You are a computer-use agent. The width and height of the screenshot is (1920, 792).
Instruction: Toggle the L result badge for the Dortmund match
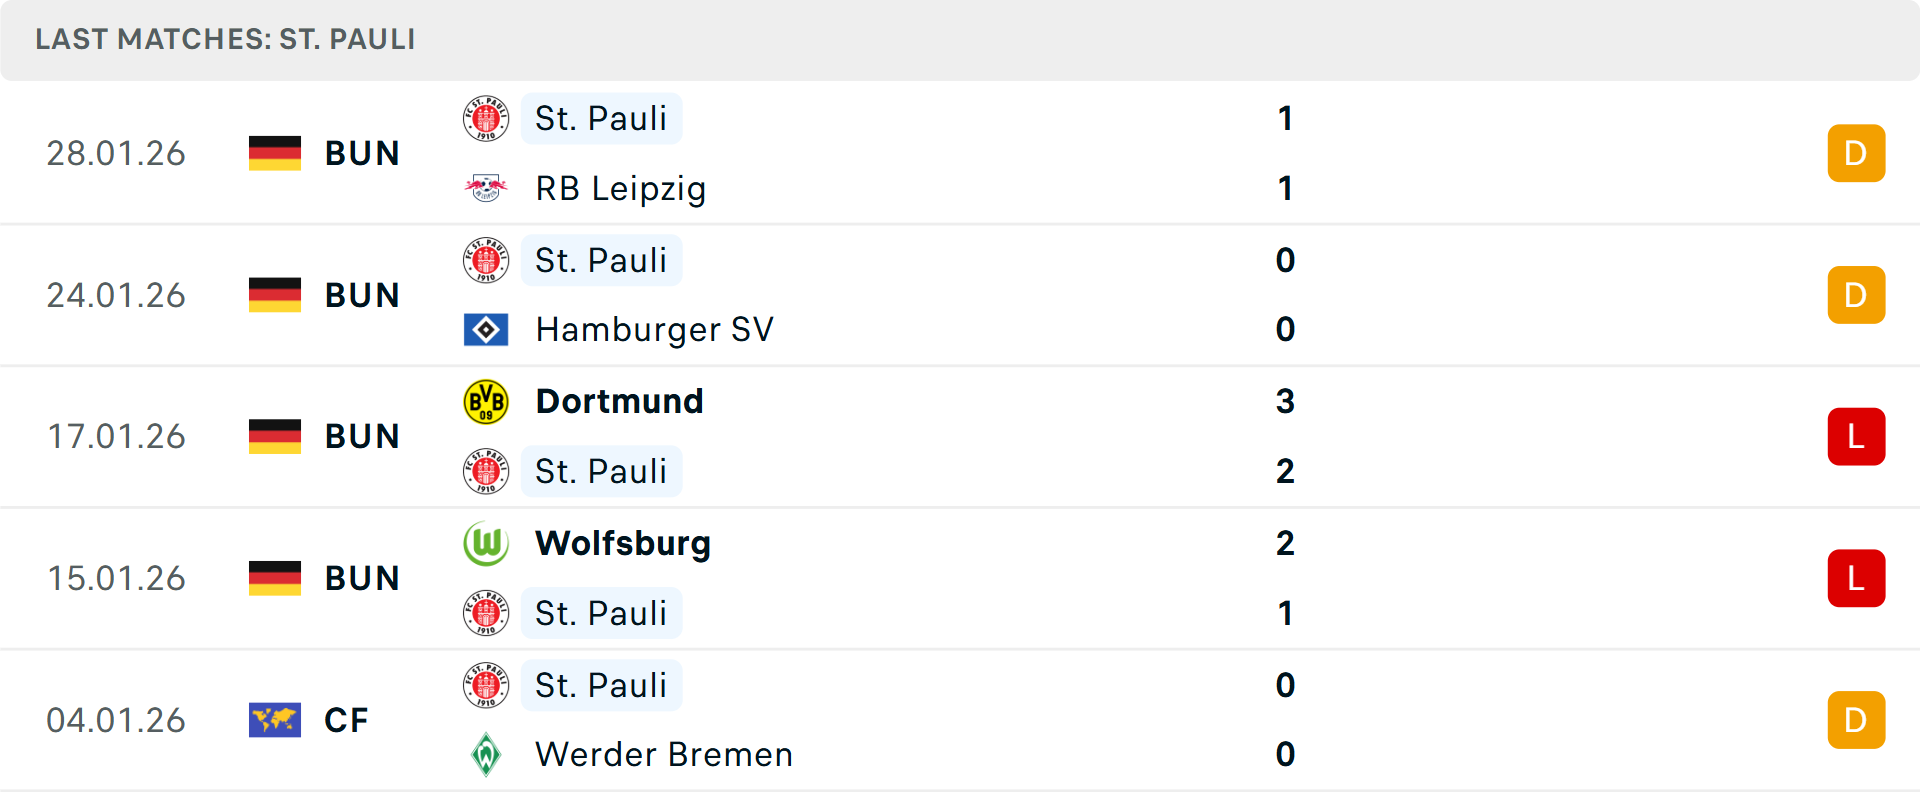pyautogui.click(x=1856, y=436)
